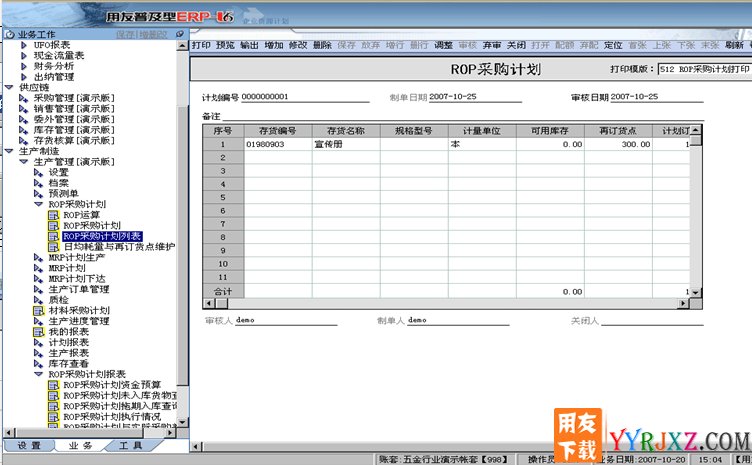This screenshot has width=752, height=465.
Task: Click 刷新 (Refresh) in the toolbar
Action: coord(734,46)
